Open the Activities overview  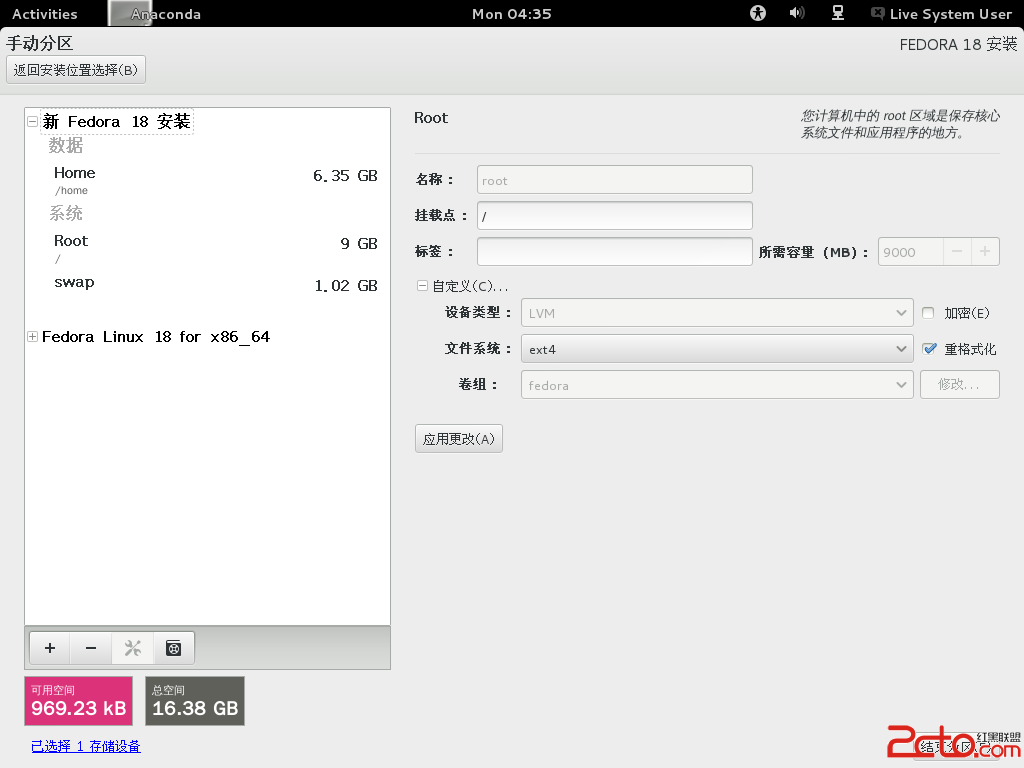click(x=44, y=14)
